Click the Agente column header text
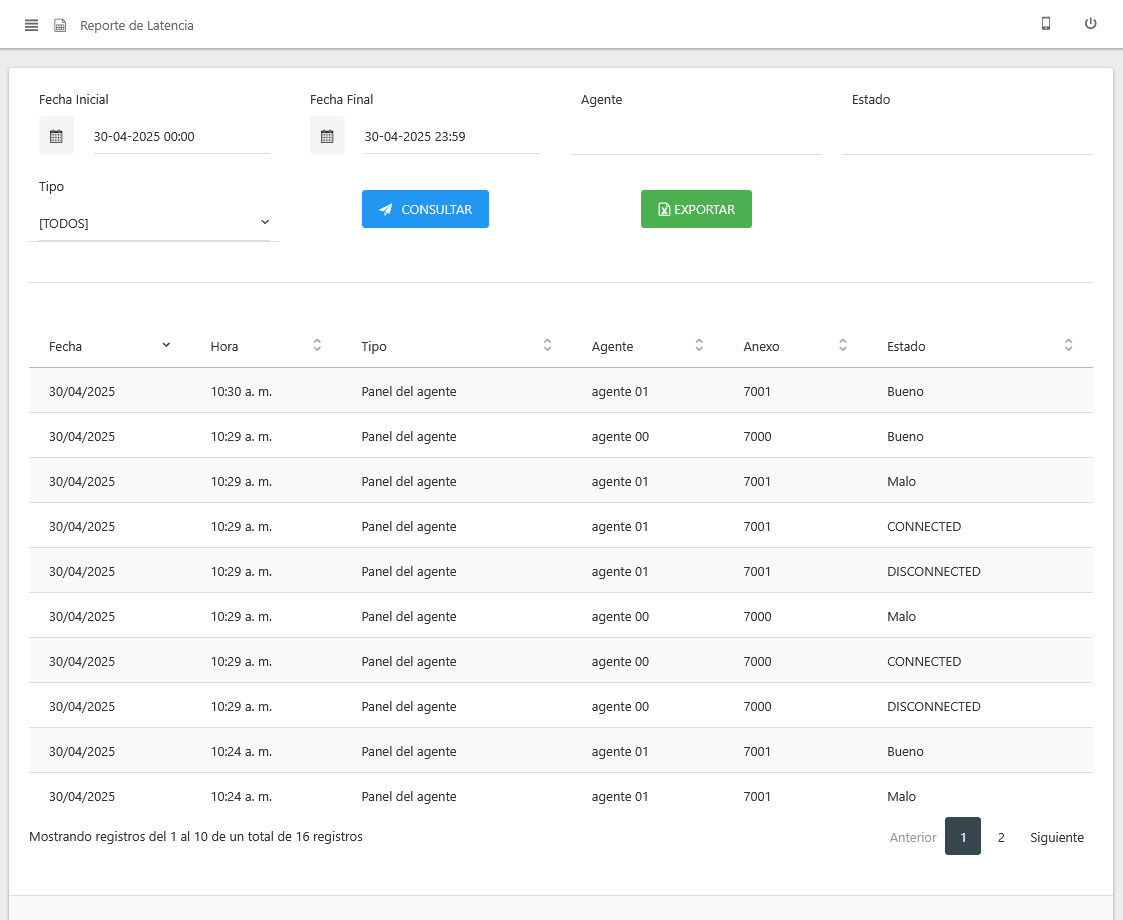 point(612,347)
